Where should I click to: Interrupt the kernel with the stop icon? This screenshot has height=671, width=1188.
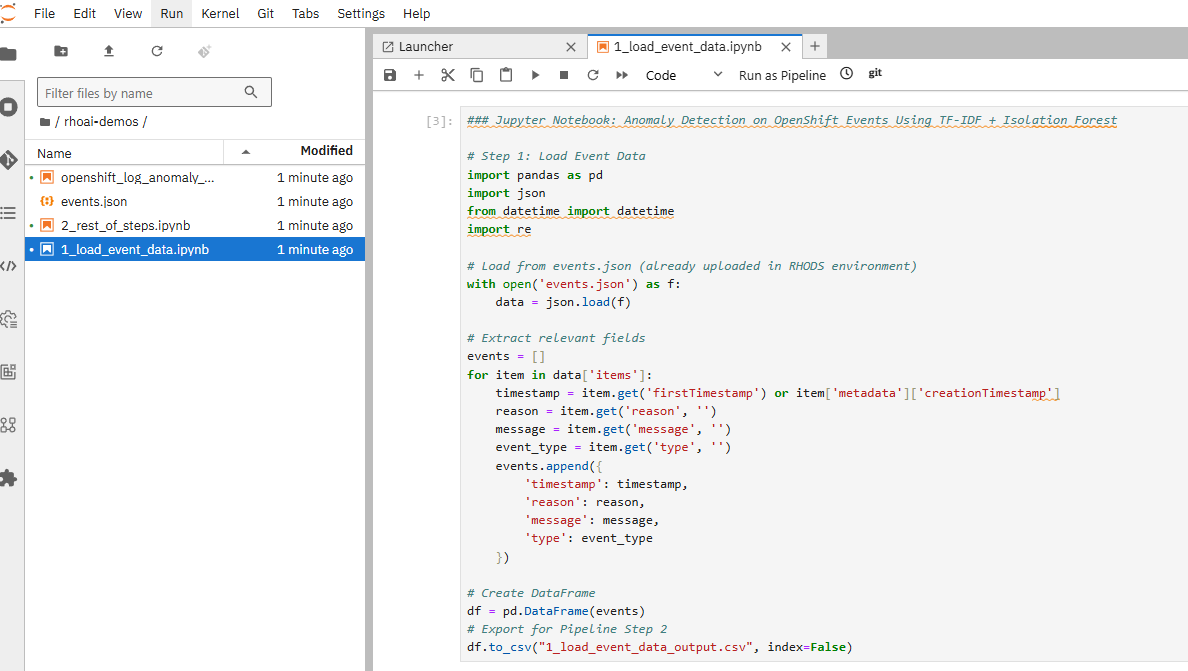click(x=564, y=75)
